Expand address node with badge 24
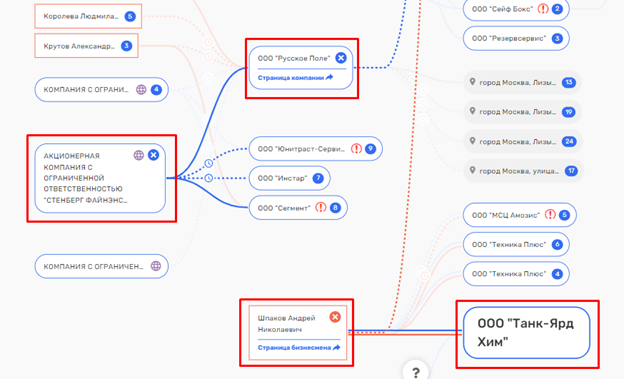Image resolution: width=624 pixels, height=379 pixels. (569, 141)
